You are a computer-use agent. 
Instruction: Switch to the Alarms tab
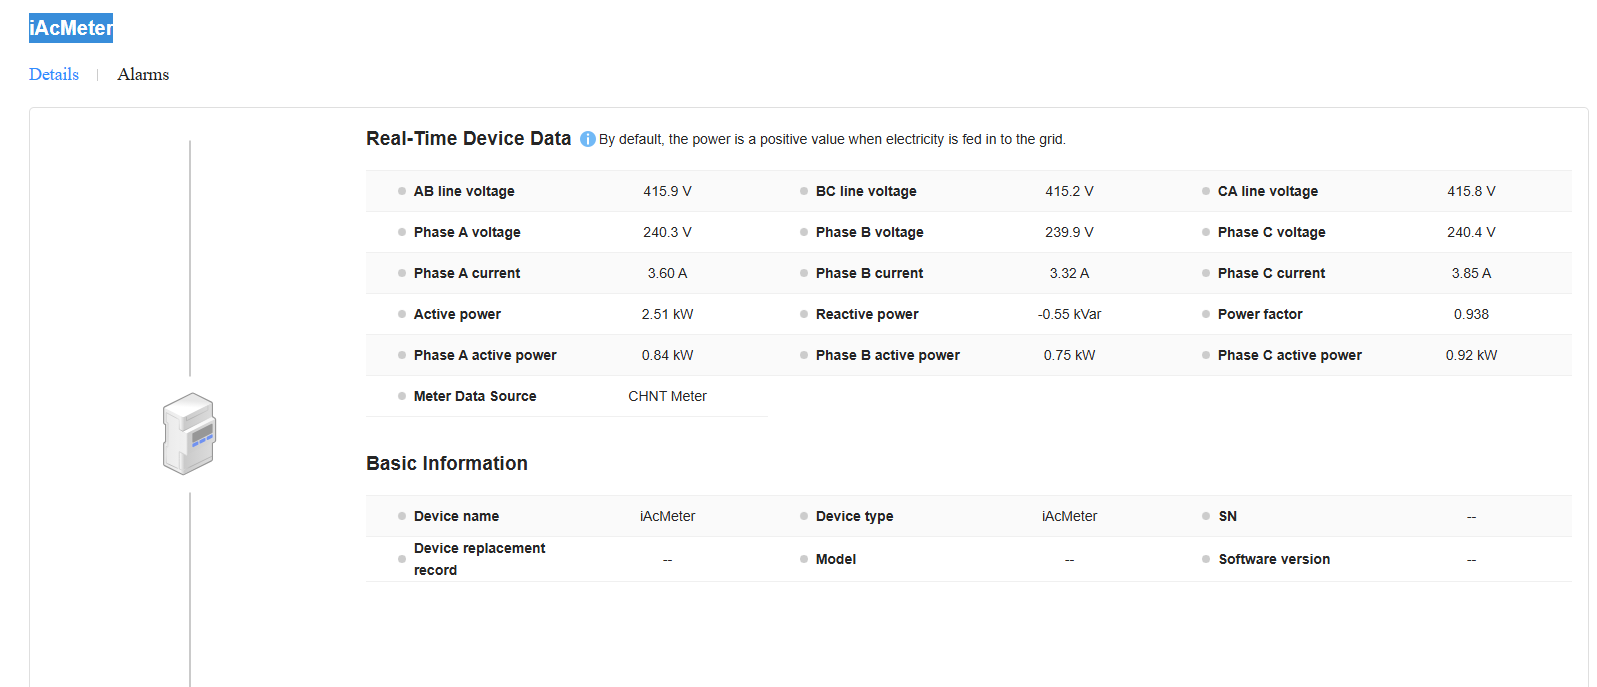pyautogui.click(x=143, y=74)
